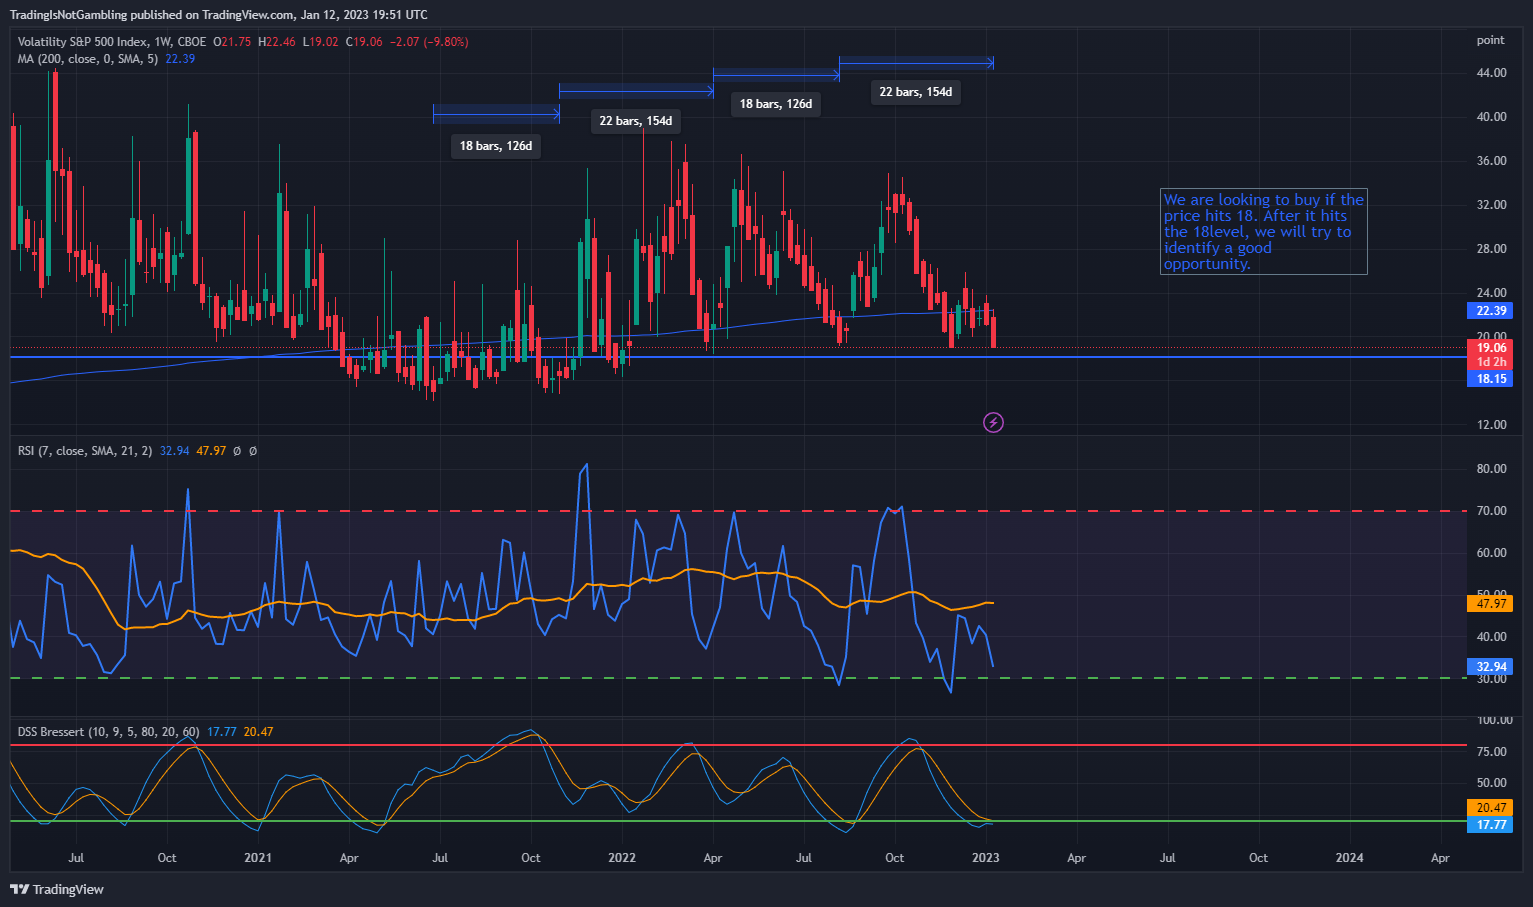This screenshot has width=1533, height=907.
Task: Click the RSI (7, close, SMA, 21, 2) legend
Action: 85,451
